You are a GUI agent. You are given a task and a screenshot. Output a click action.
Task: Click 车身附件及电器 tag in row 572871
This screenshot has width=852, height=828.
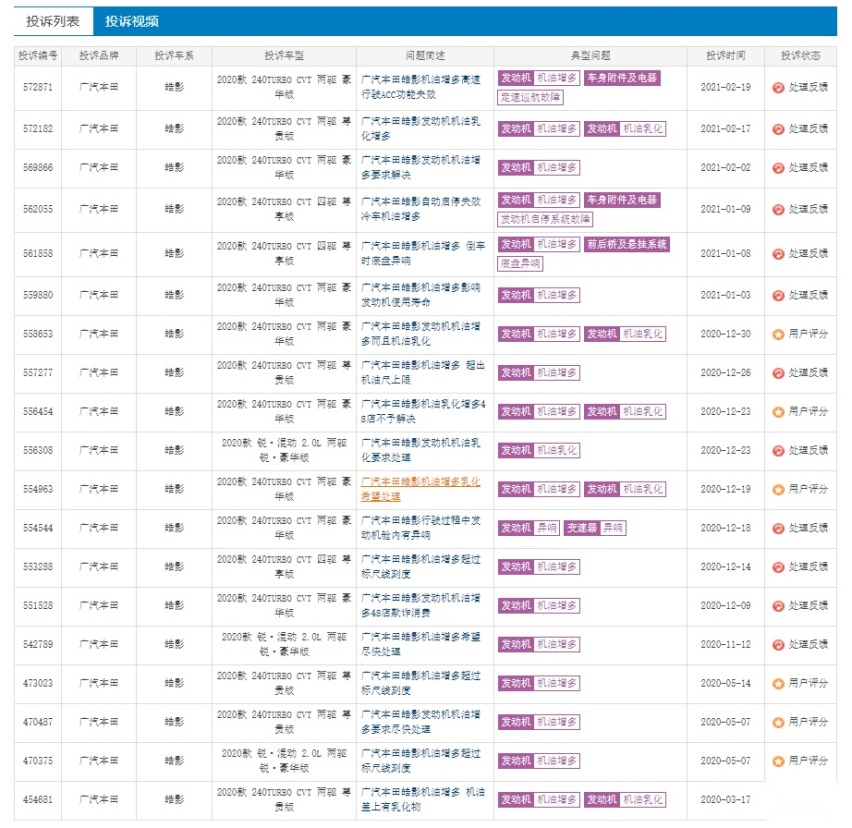point(622,78)
